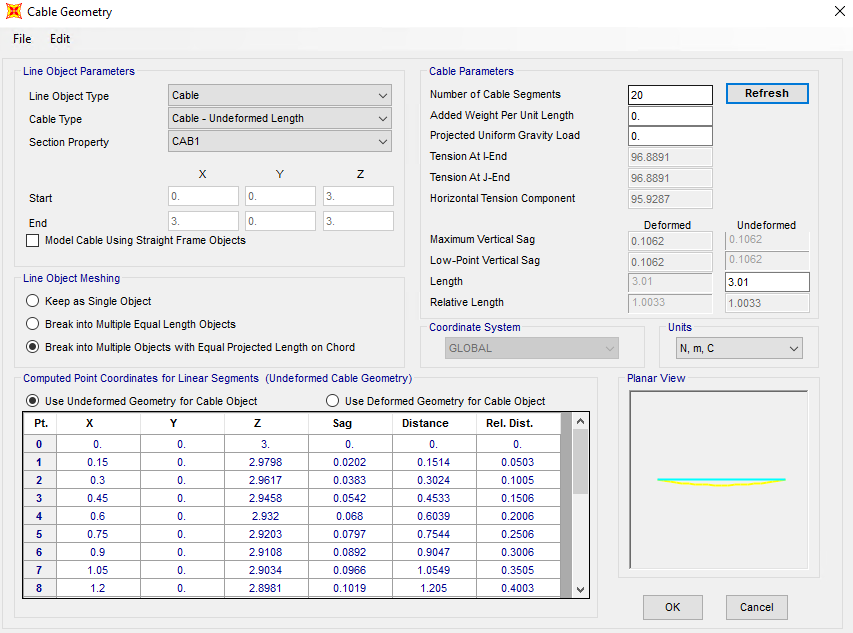This screenshot has height=633, width=853.
Task: Click the Undeformed Length input field
Action: pos(766,282)
